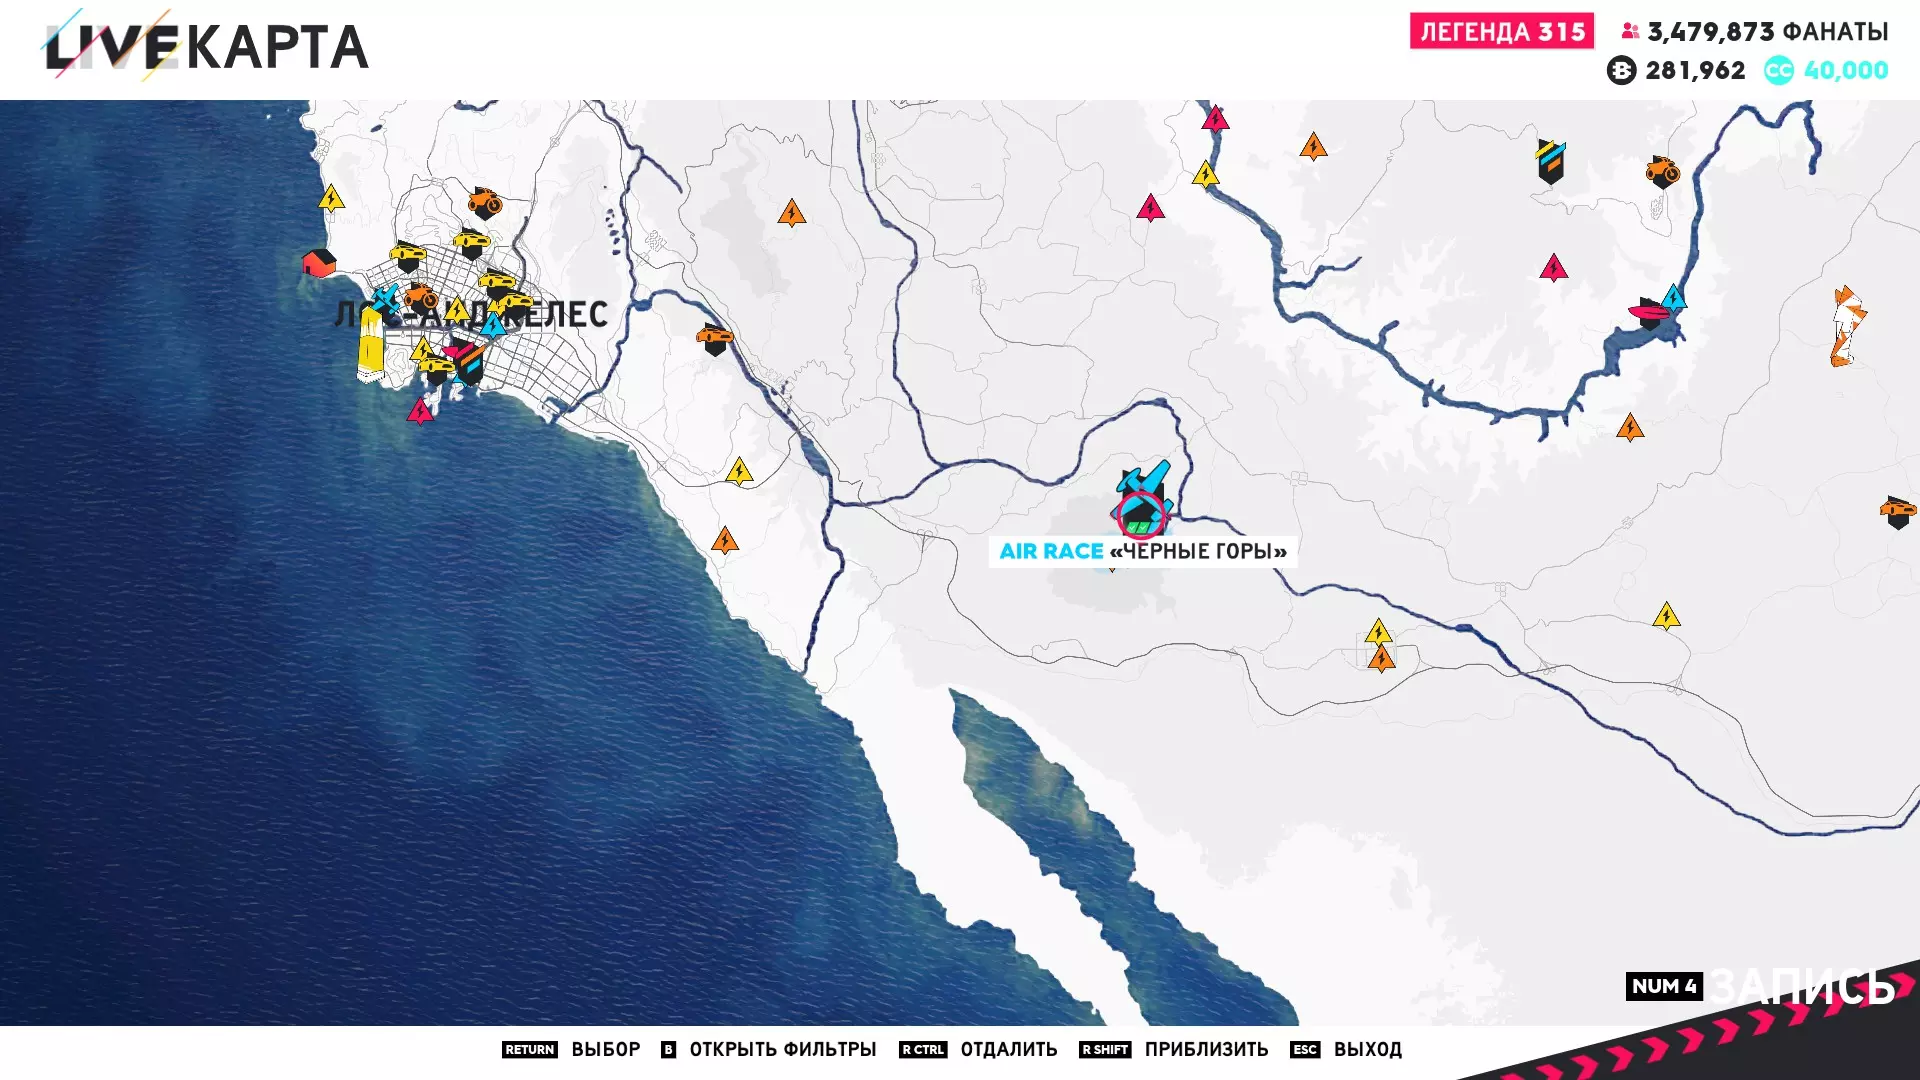
Task: Click the orange fragmented photo icon on the right
Action: pos(1846,326)
